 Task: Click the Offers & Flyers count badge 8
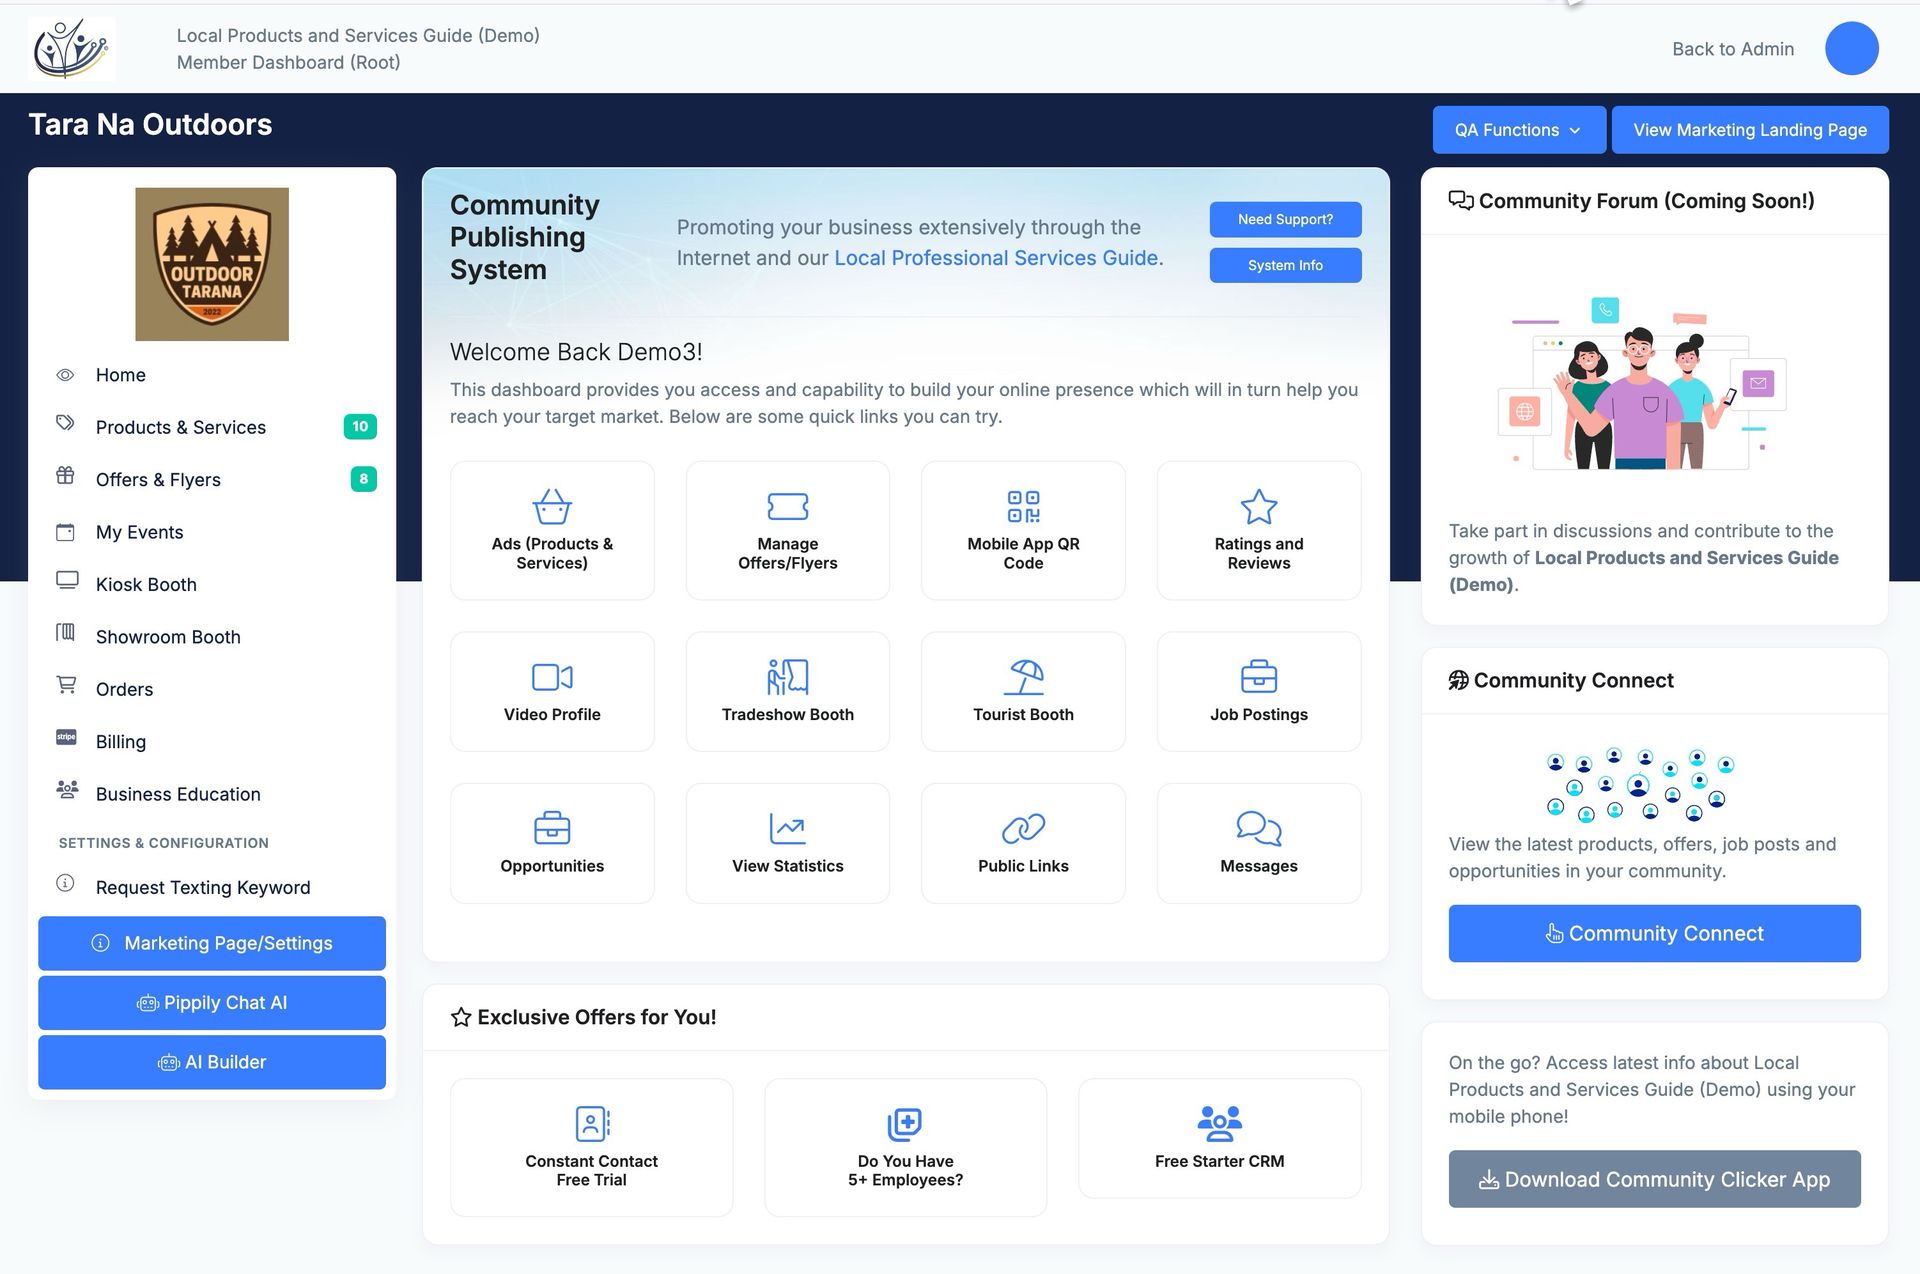363,479
